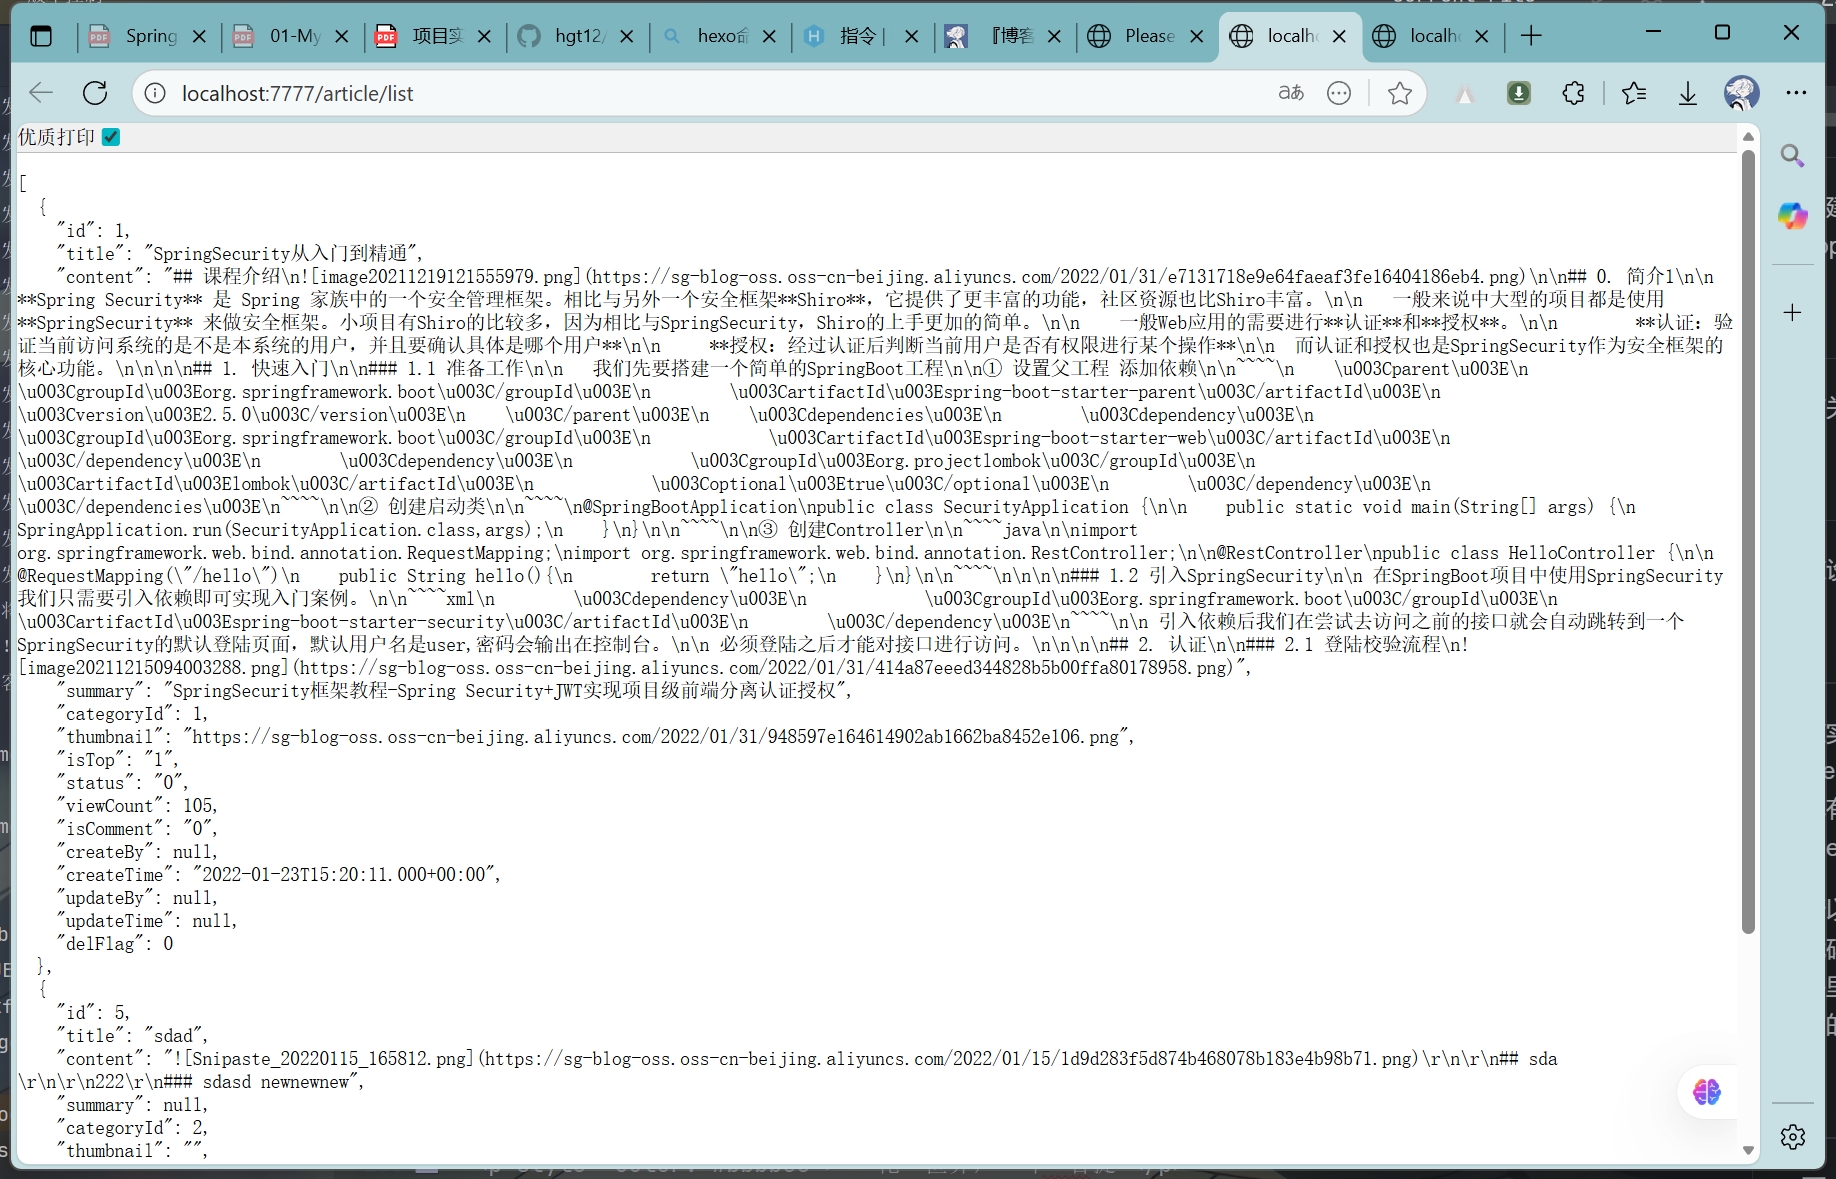Click the sidebar search icon

(1792, 156)
